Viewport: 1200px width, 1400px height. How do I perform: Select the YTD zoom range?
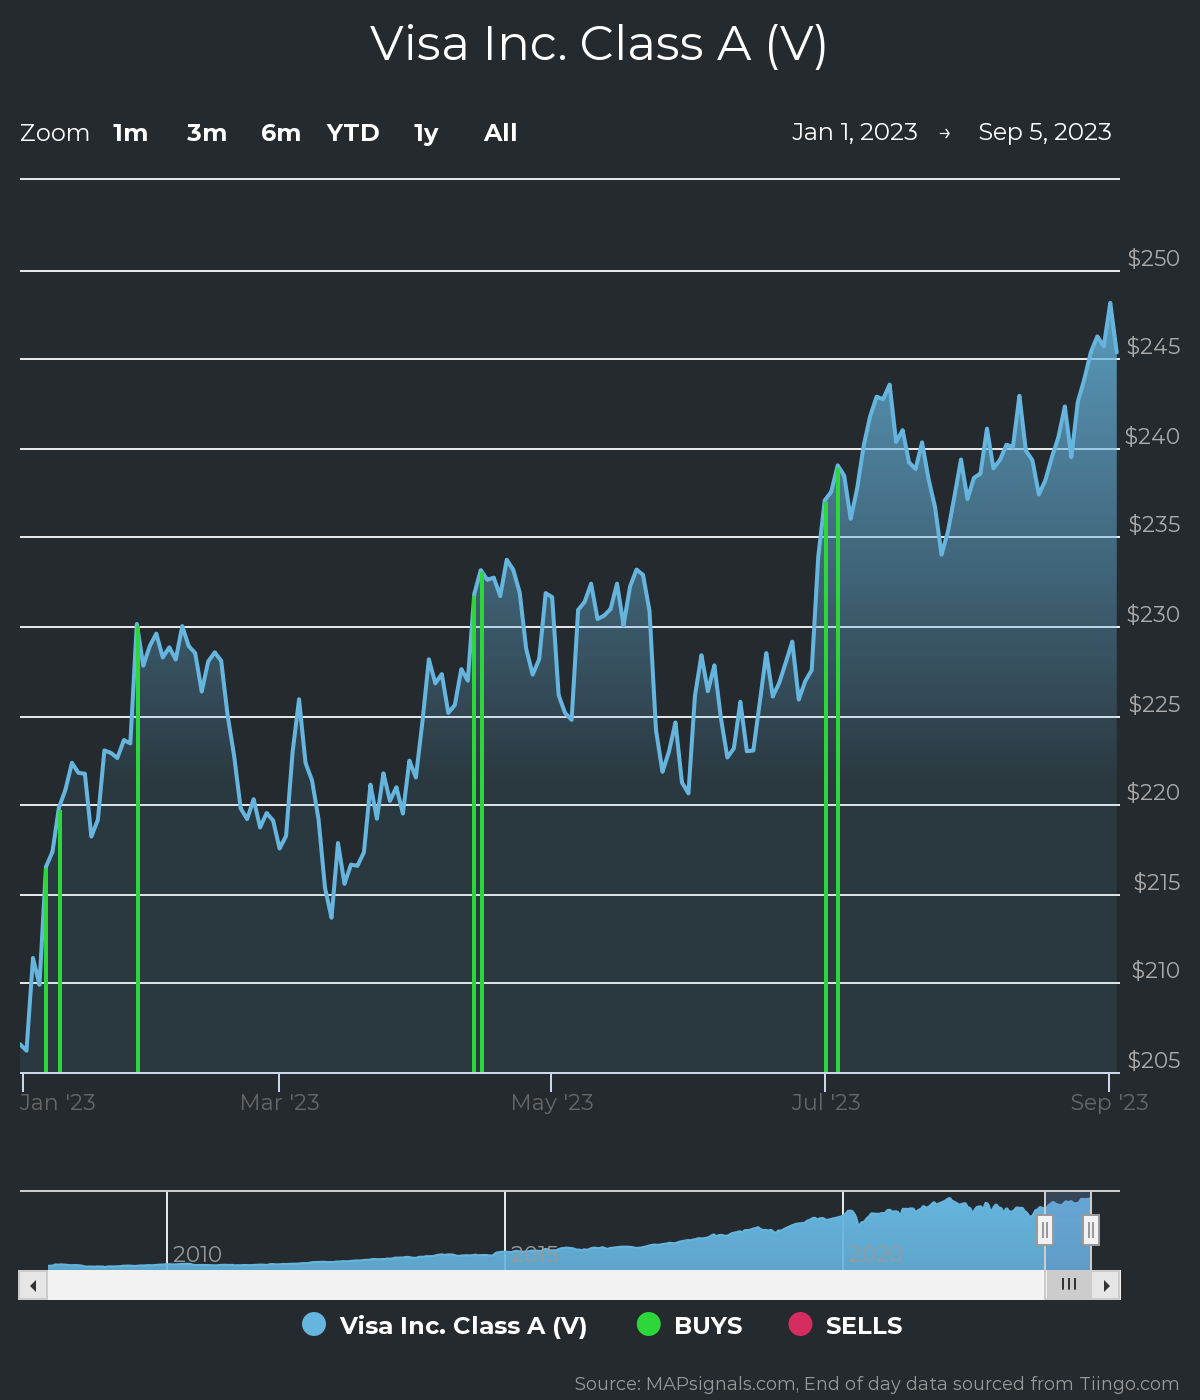coord(353,133)
